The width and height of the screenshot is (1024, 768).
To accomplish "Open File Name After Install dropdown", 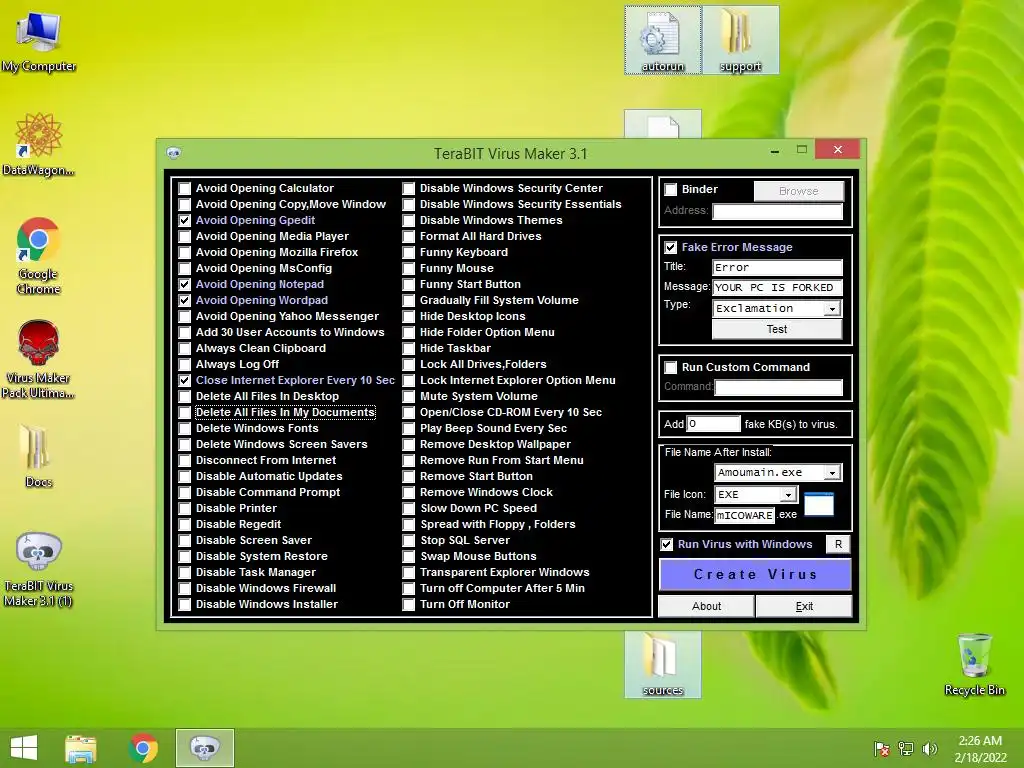I will pyautogui.click(x=831, y=473).
